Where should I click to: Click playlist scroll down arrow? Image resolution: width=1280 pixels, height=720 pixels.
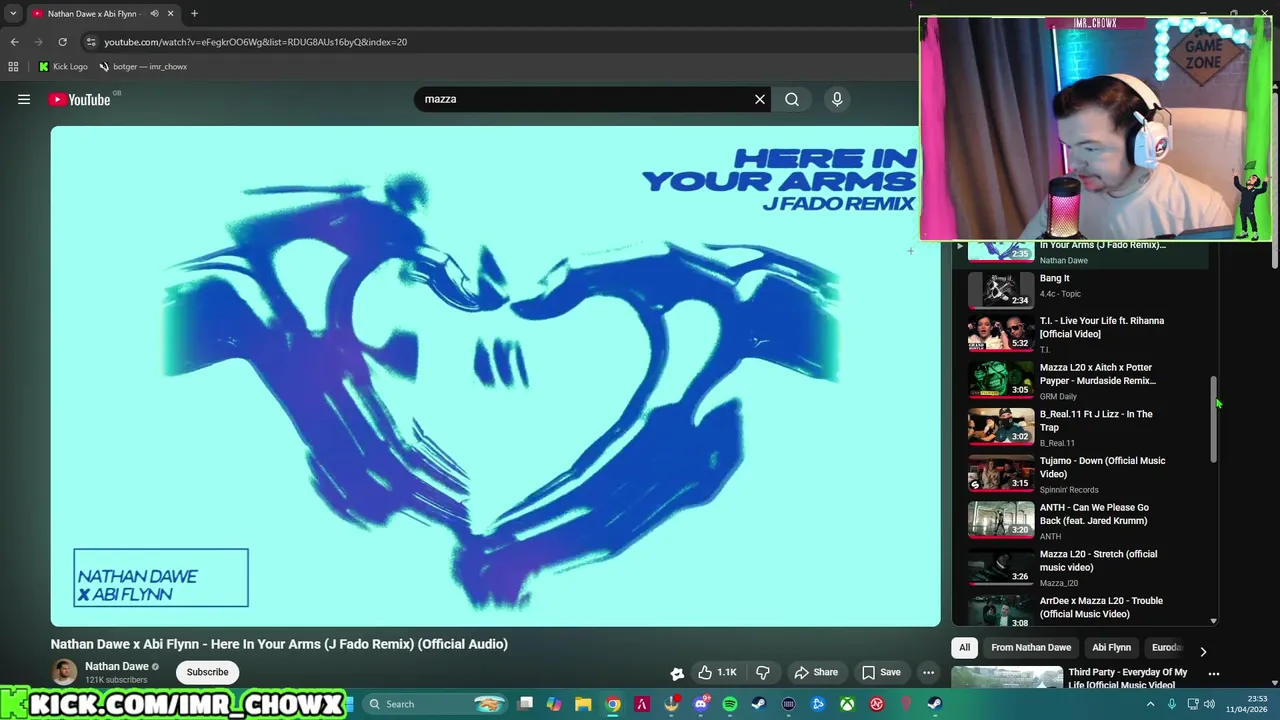click(x=1214, y=621)
